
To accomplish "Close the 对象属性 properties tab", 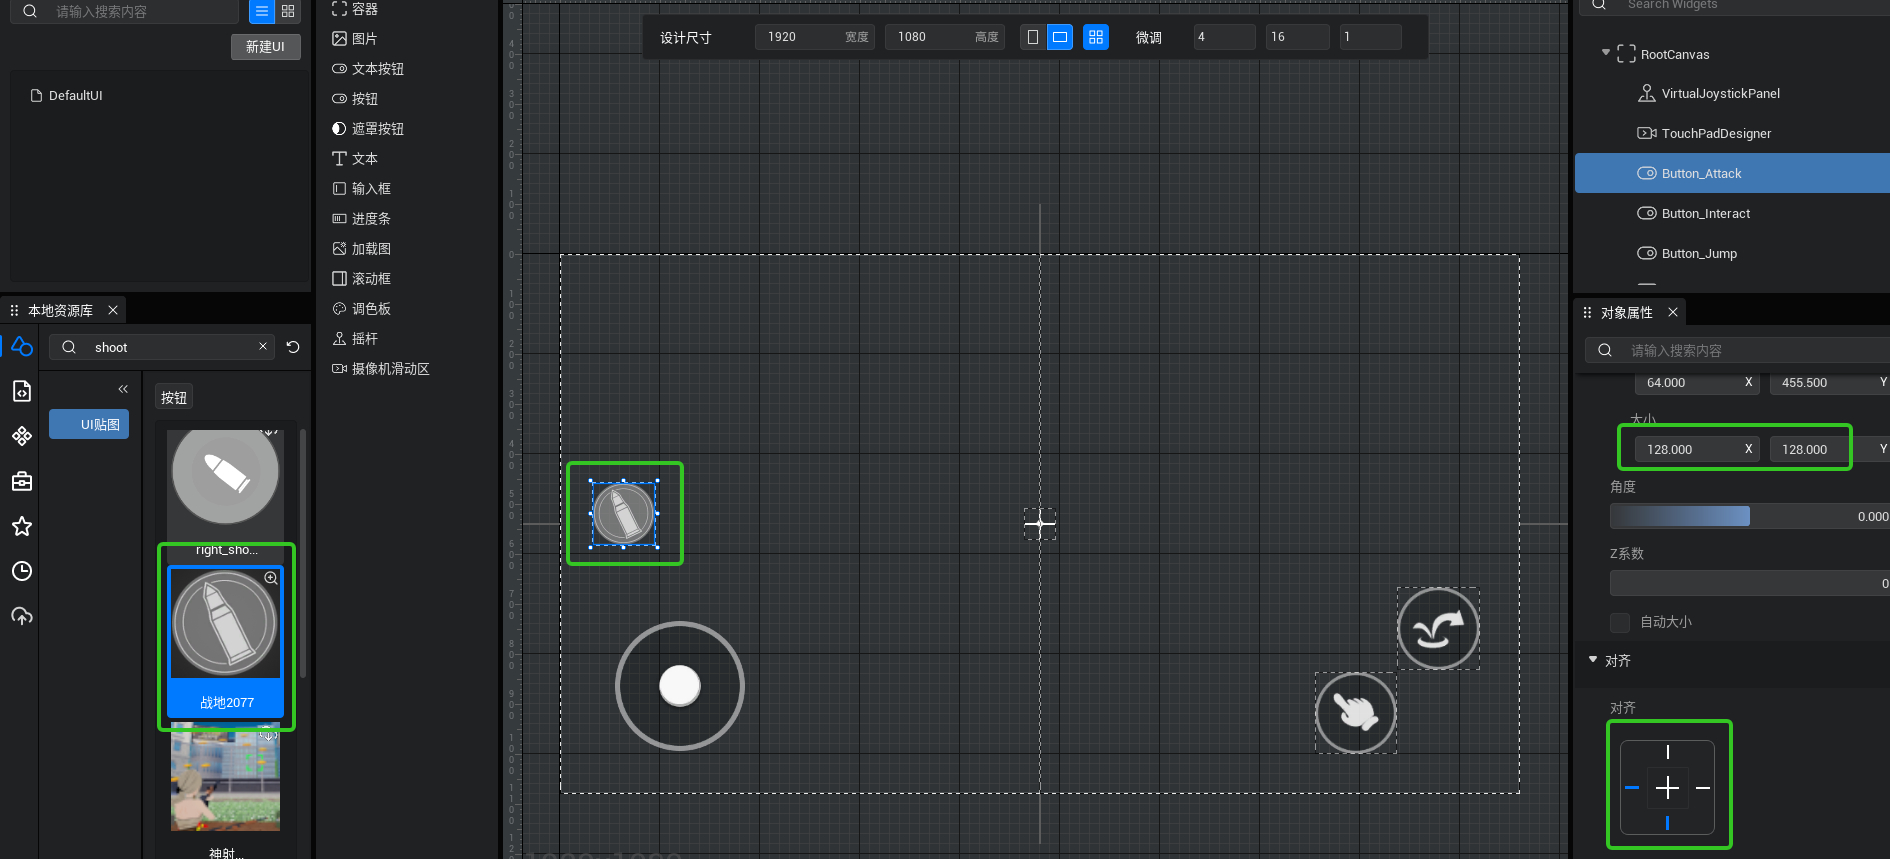I will point(1673,312).
